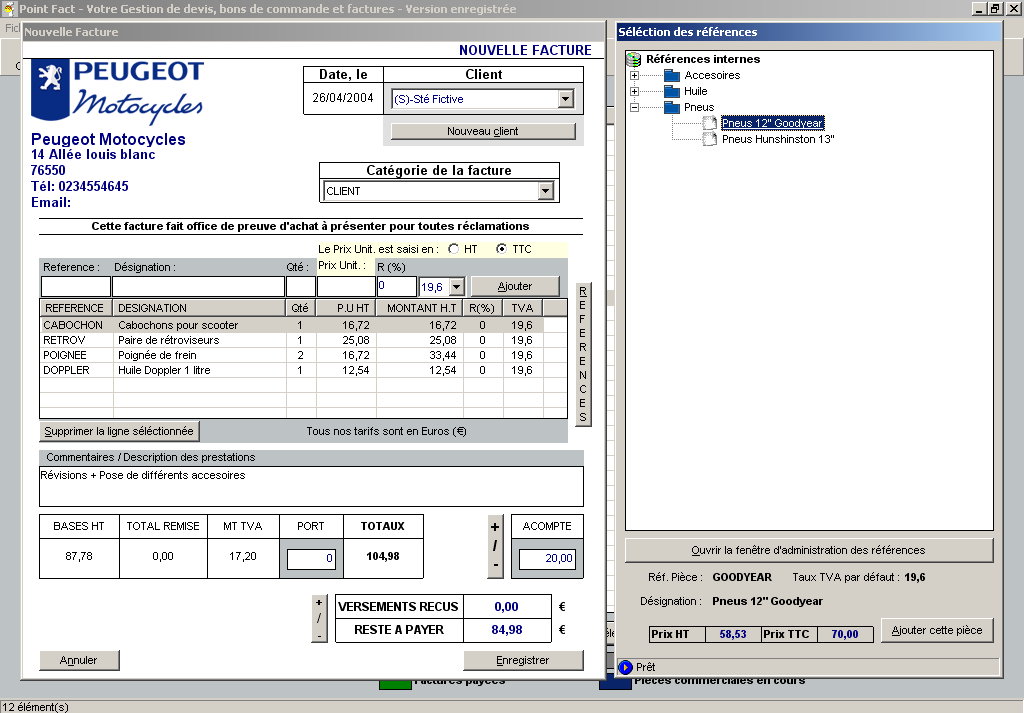Click the date field 26/04/2004
This screenshot has width=1024, height=713.
pos(343,98)
